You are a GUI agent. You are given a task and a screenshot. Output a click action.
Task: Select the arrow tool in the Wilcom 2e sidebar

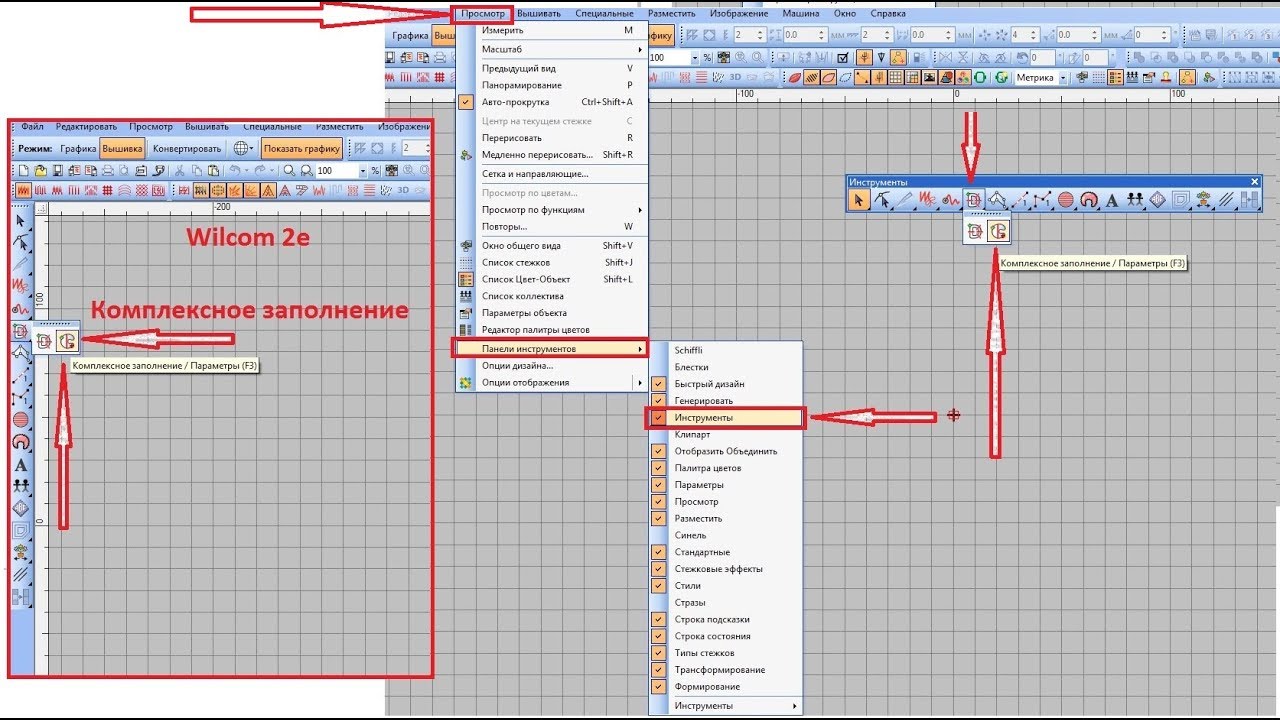(21, 219)
